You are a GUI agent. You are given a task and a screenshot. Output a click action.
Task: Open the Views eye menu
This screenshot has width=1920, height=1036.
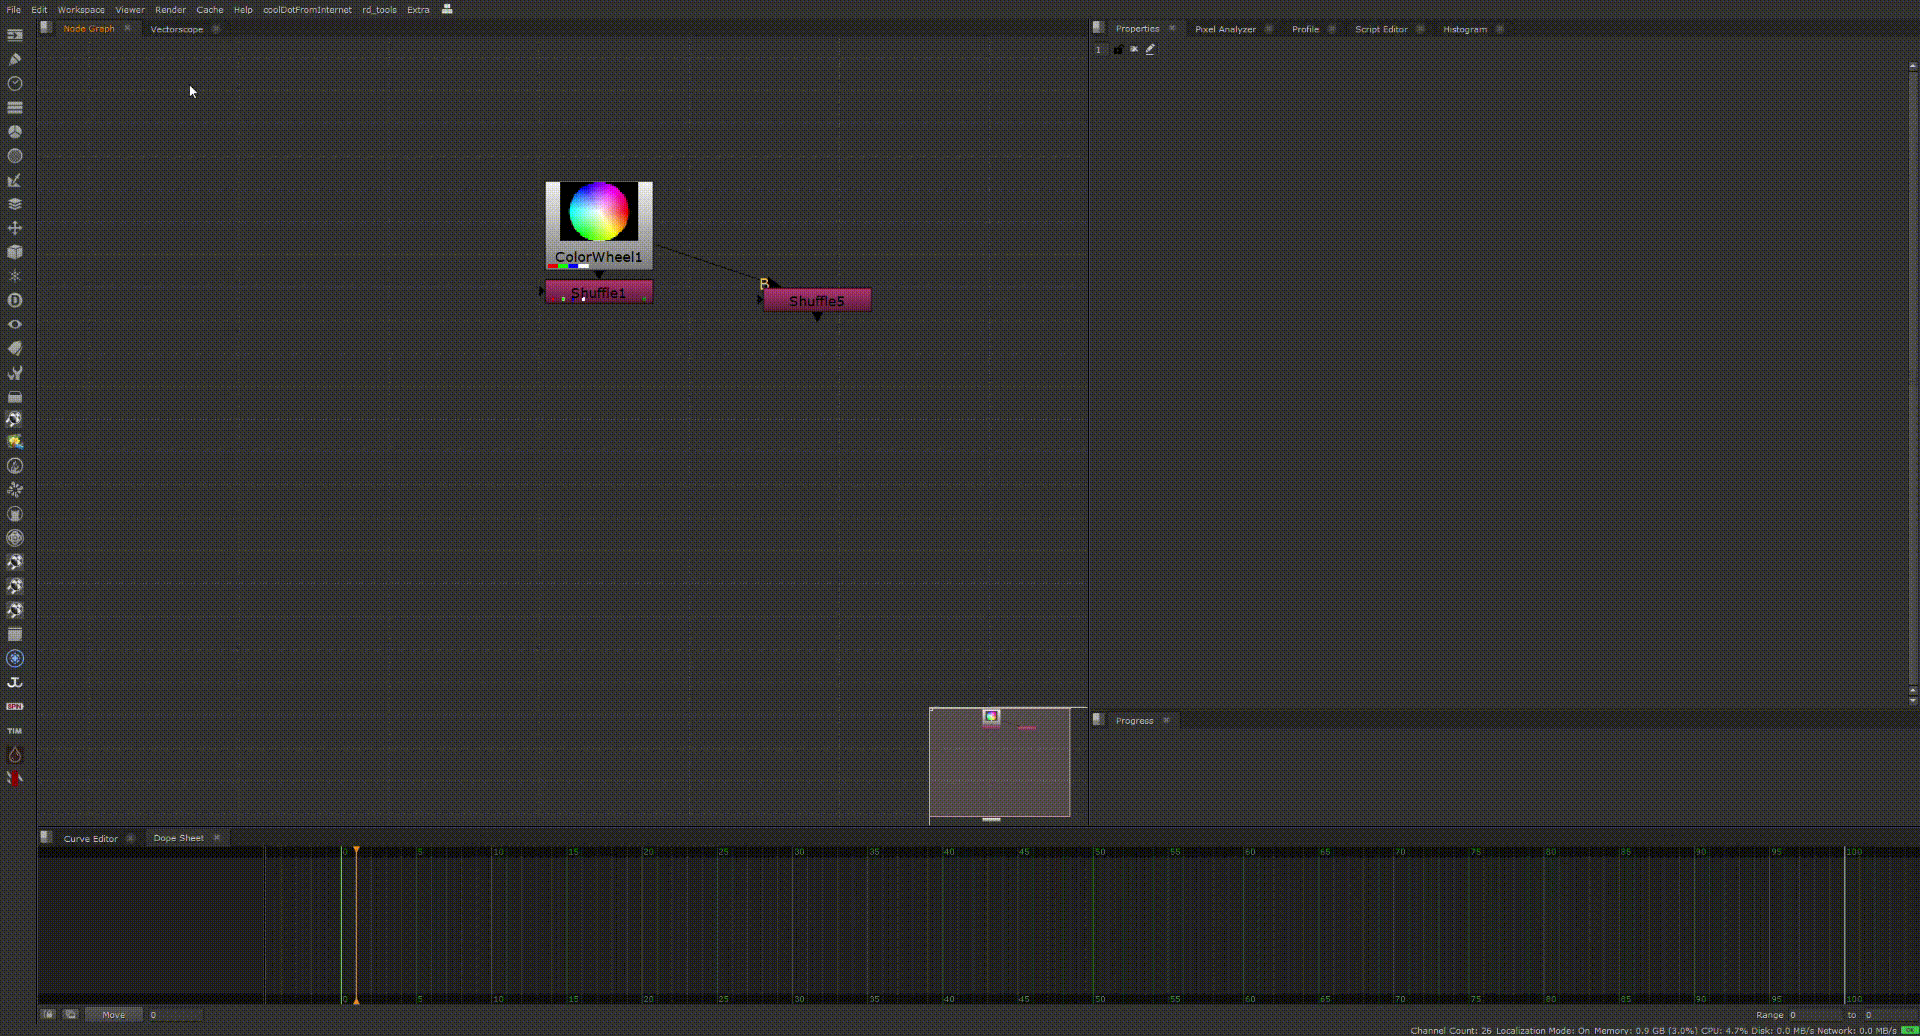(x=15, y=324)
